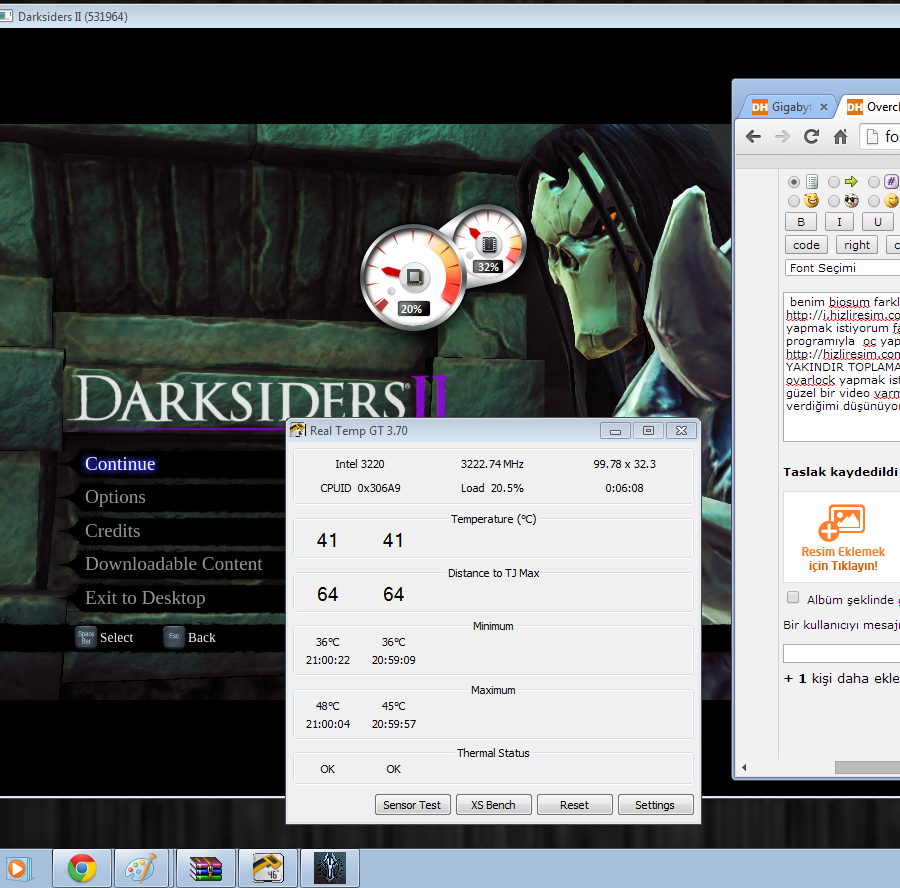Go to browser home page
Image resolution: width=900 pixels, height=888 pixels.
tap(840, 137)
